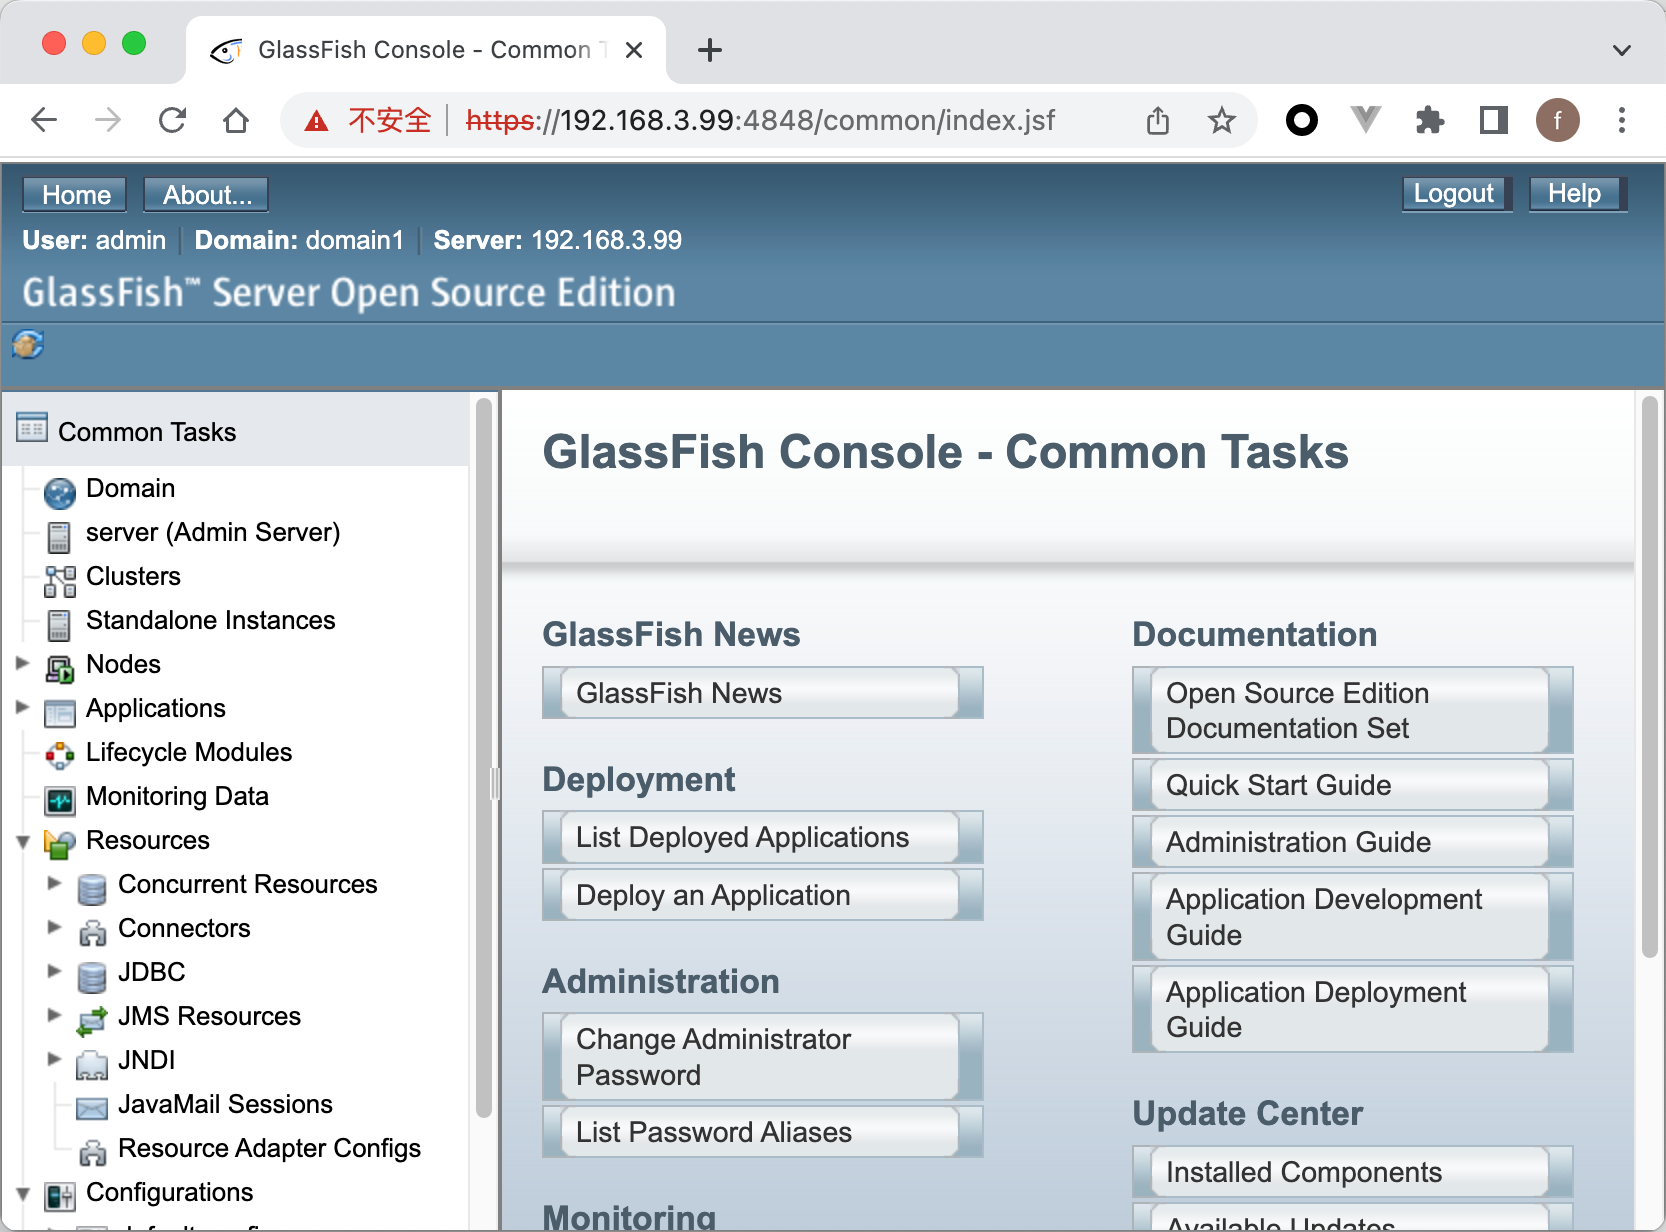
Task: Click the JMS Resources icon
Action: point(92,1019)
